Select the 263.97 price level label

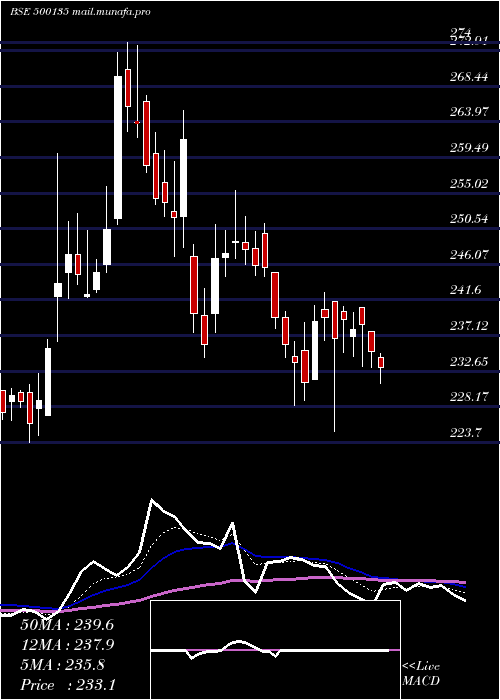(x=468, y=112)
